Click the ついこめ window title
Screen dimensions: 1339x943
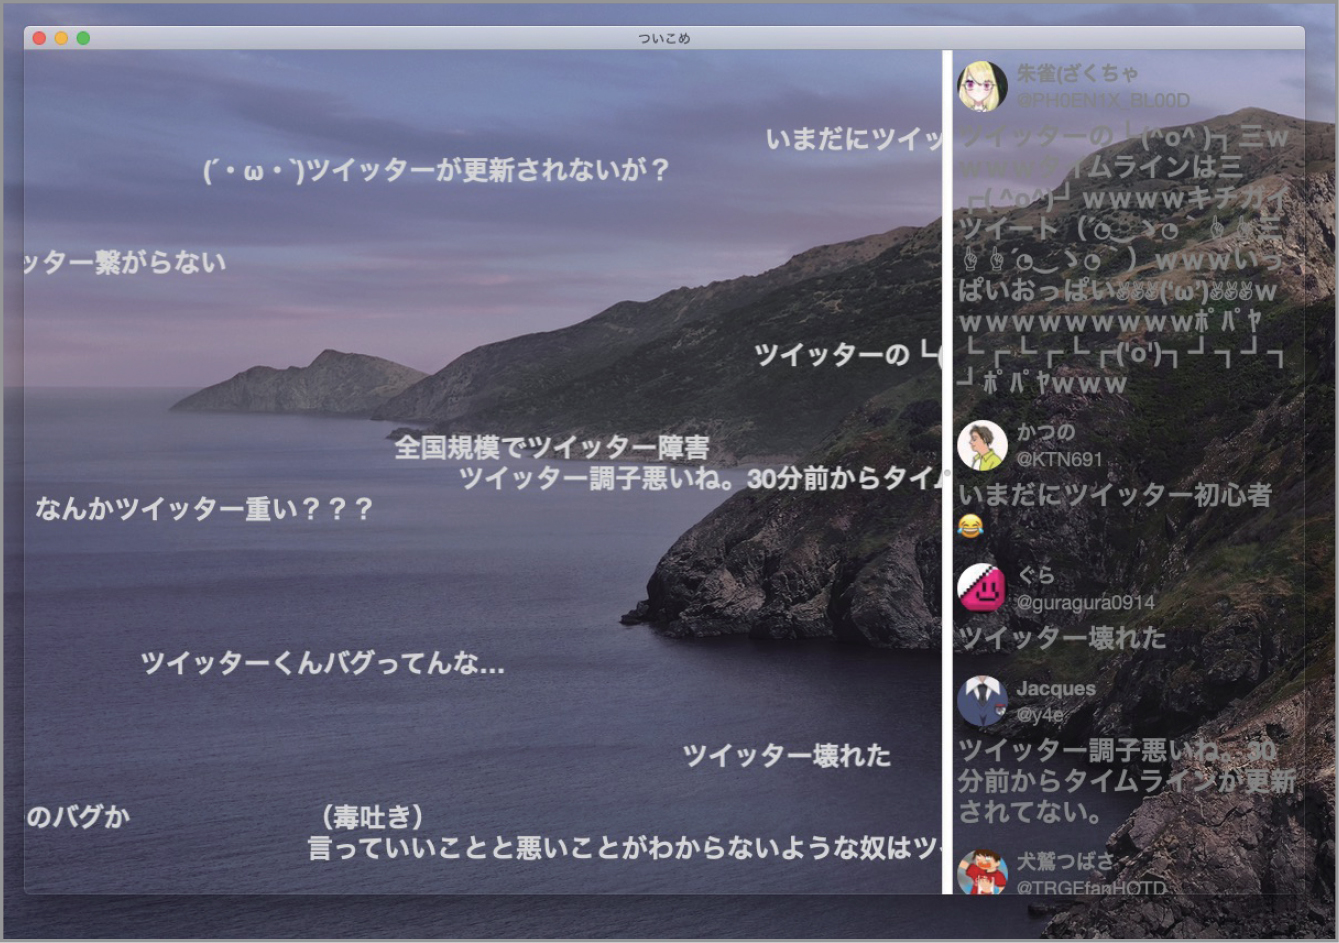[x=664, y=38]
